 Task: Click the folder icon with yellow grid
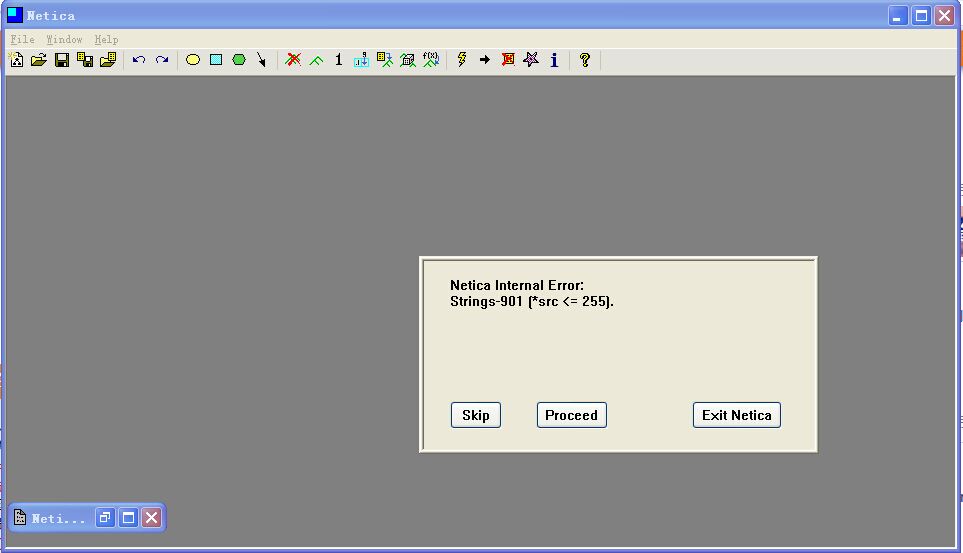[108, 60]
